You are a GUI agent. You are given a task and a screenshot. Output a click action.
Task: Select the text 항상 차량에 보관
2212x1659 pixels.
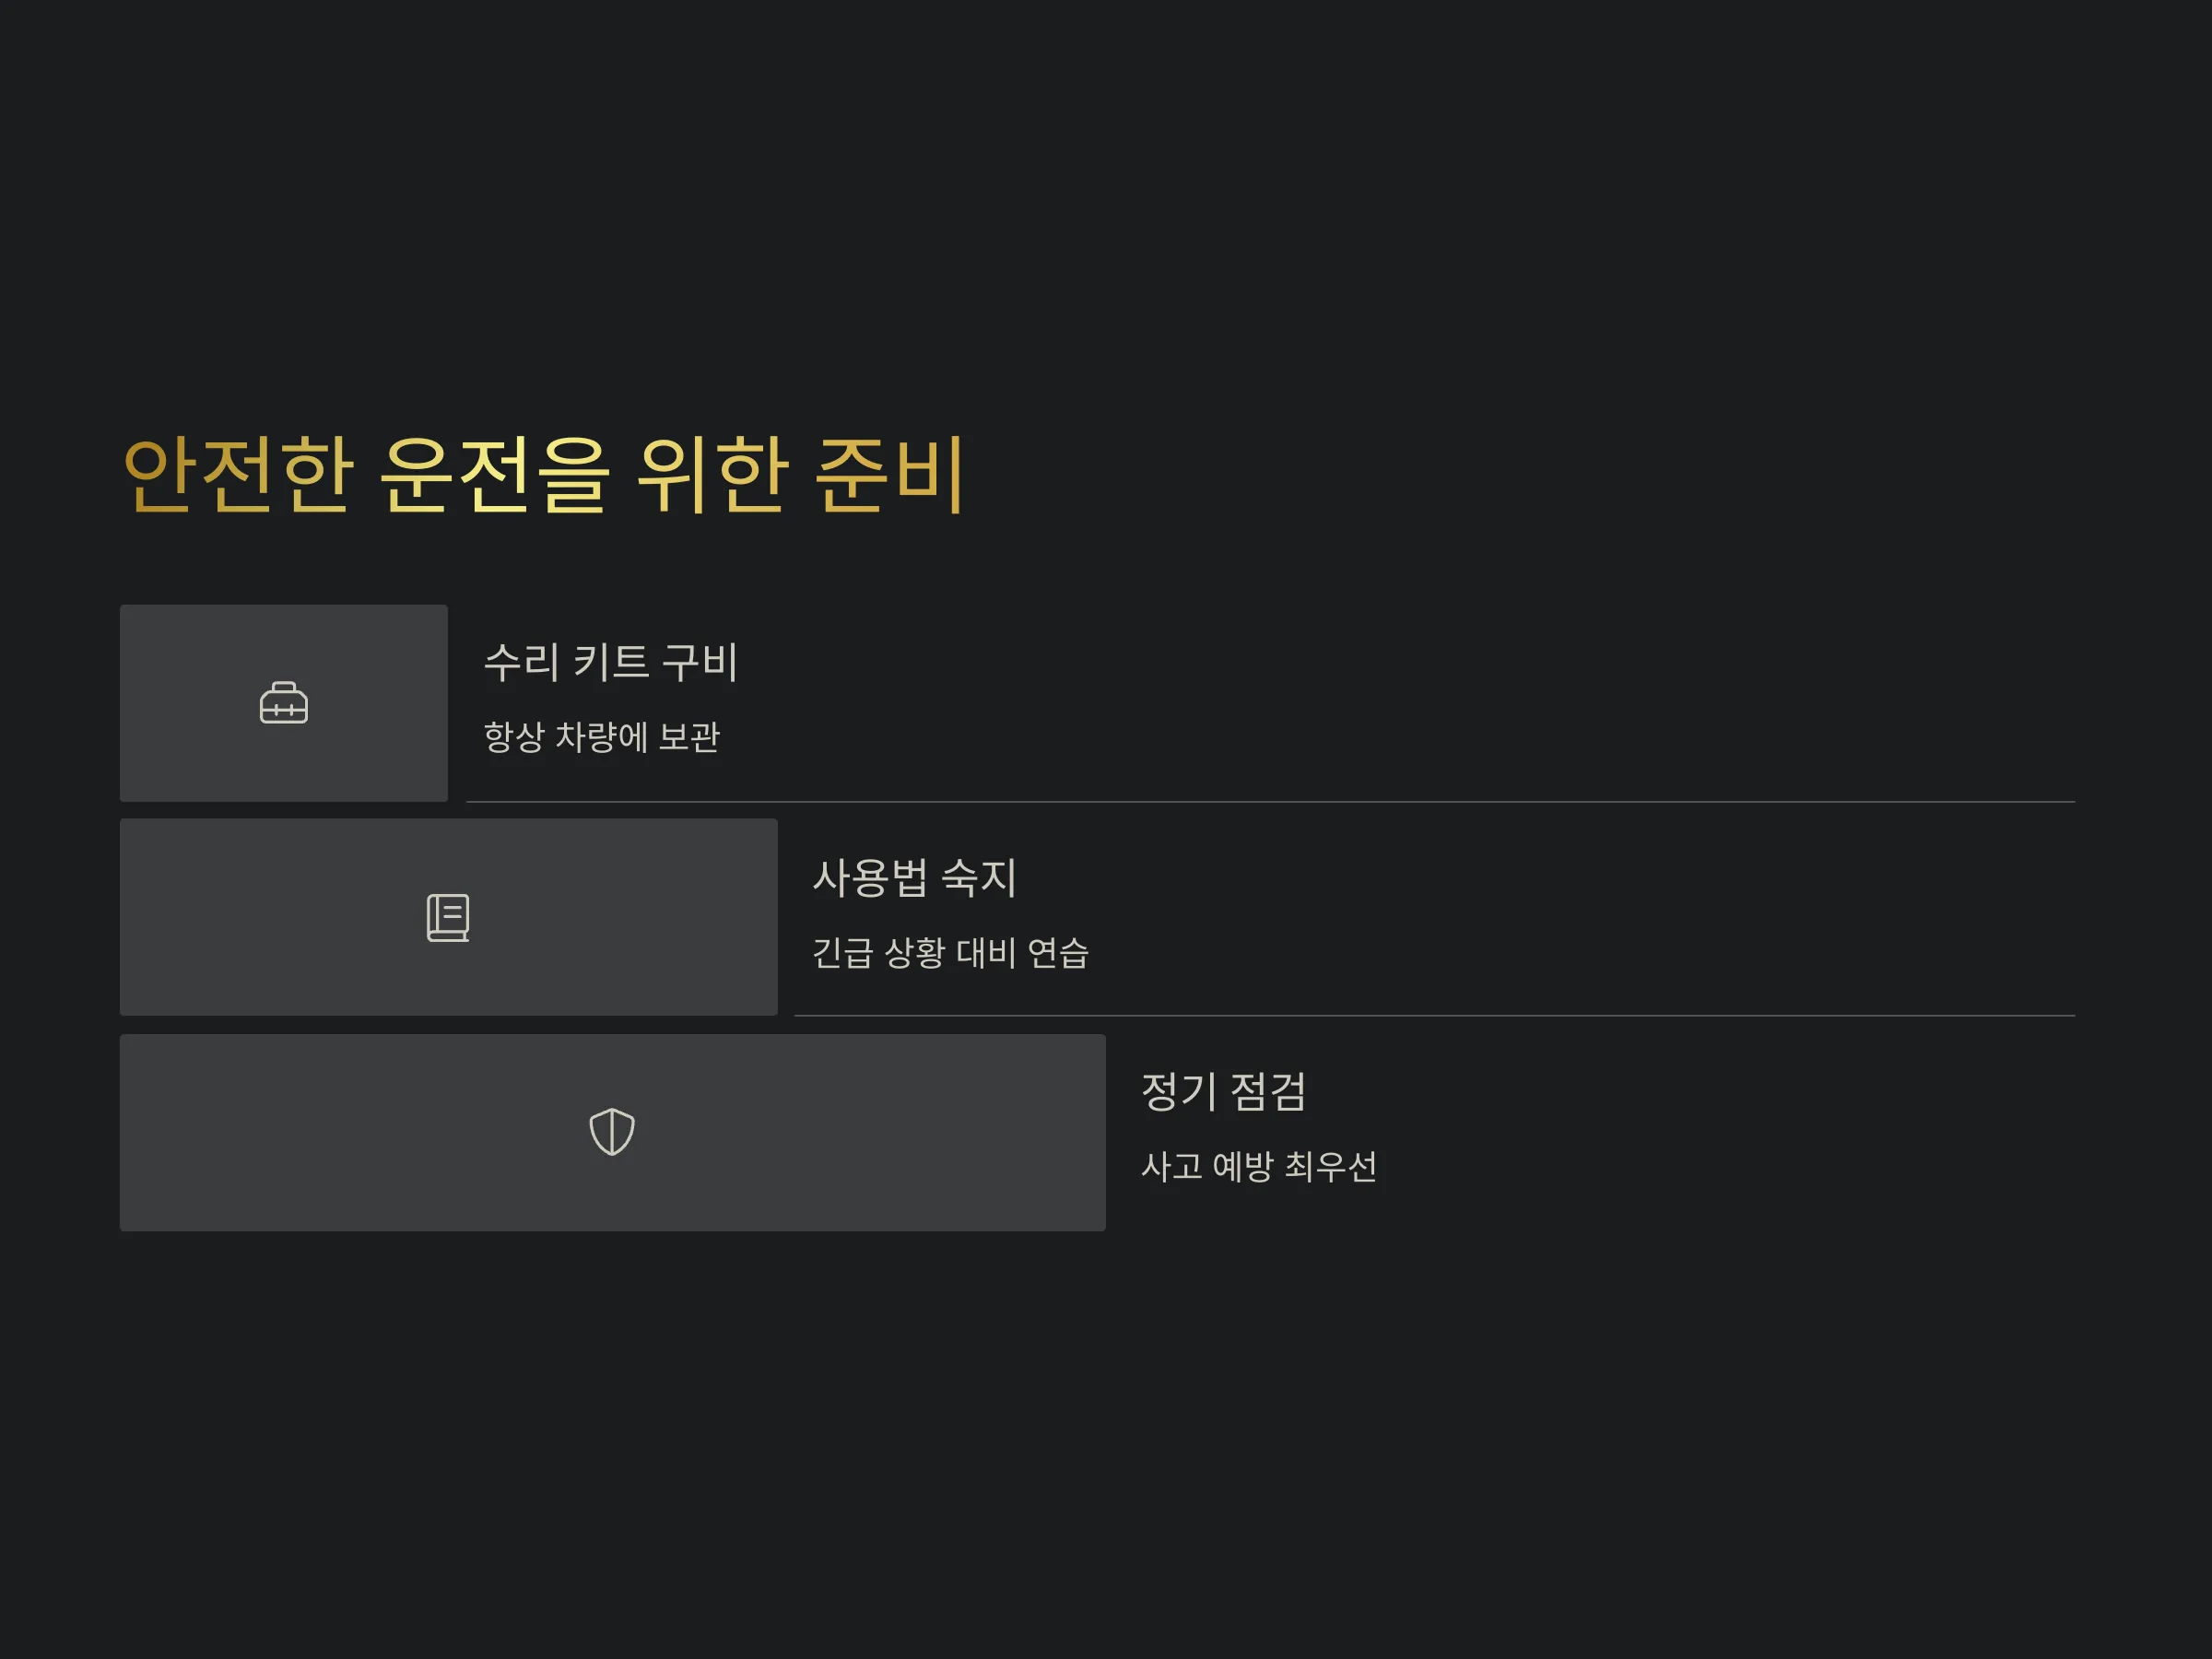coord(602,737)
